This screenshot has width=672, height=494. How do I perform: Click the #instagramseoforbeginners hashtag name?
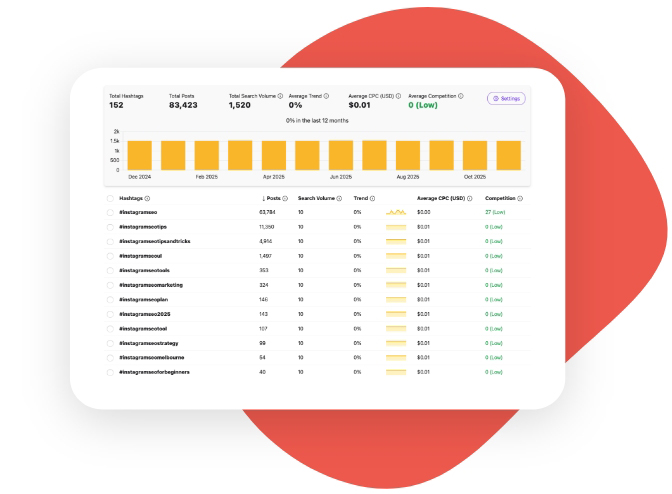coord(154,372)
